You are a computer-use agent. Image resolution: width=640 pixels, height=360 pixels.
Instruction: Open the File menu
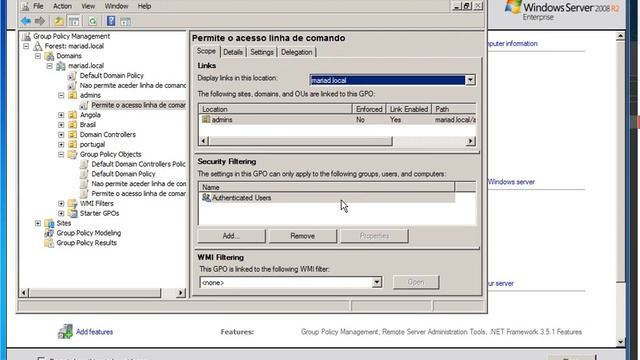coord(38,6)
